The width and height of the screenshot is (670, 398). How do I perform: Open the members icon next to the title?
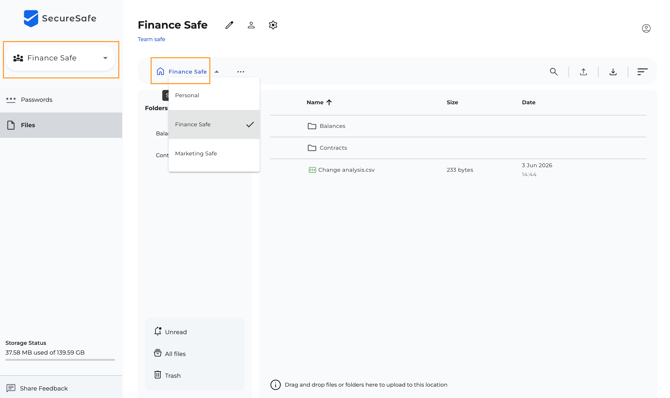tap(251, 25)
